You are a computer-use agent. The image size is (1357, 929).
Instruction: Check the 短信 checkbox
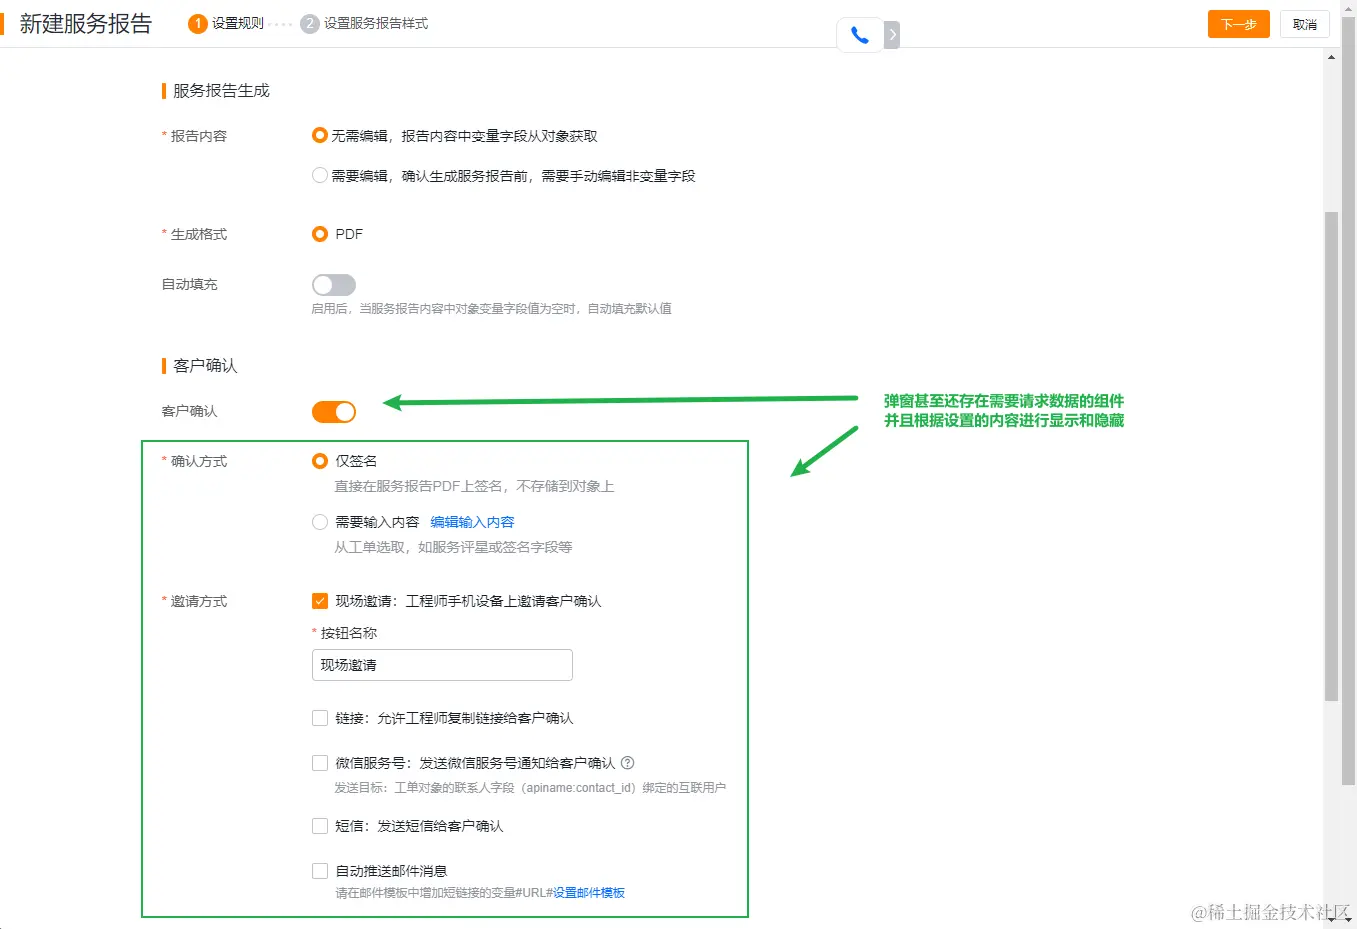pos(320,826)
